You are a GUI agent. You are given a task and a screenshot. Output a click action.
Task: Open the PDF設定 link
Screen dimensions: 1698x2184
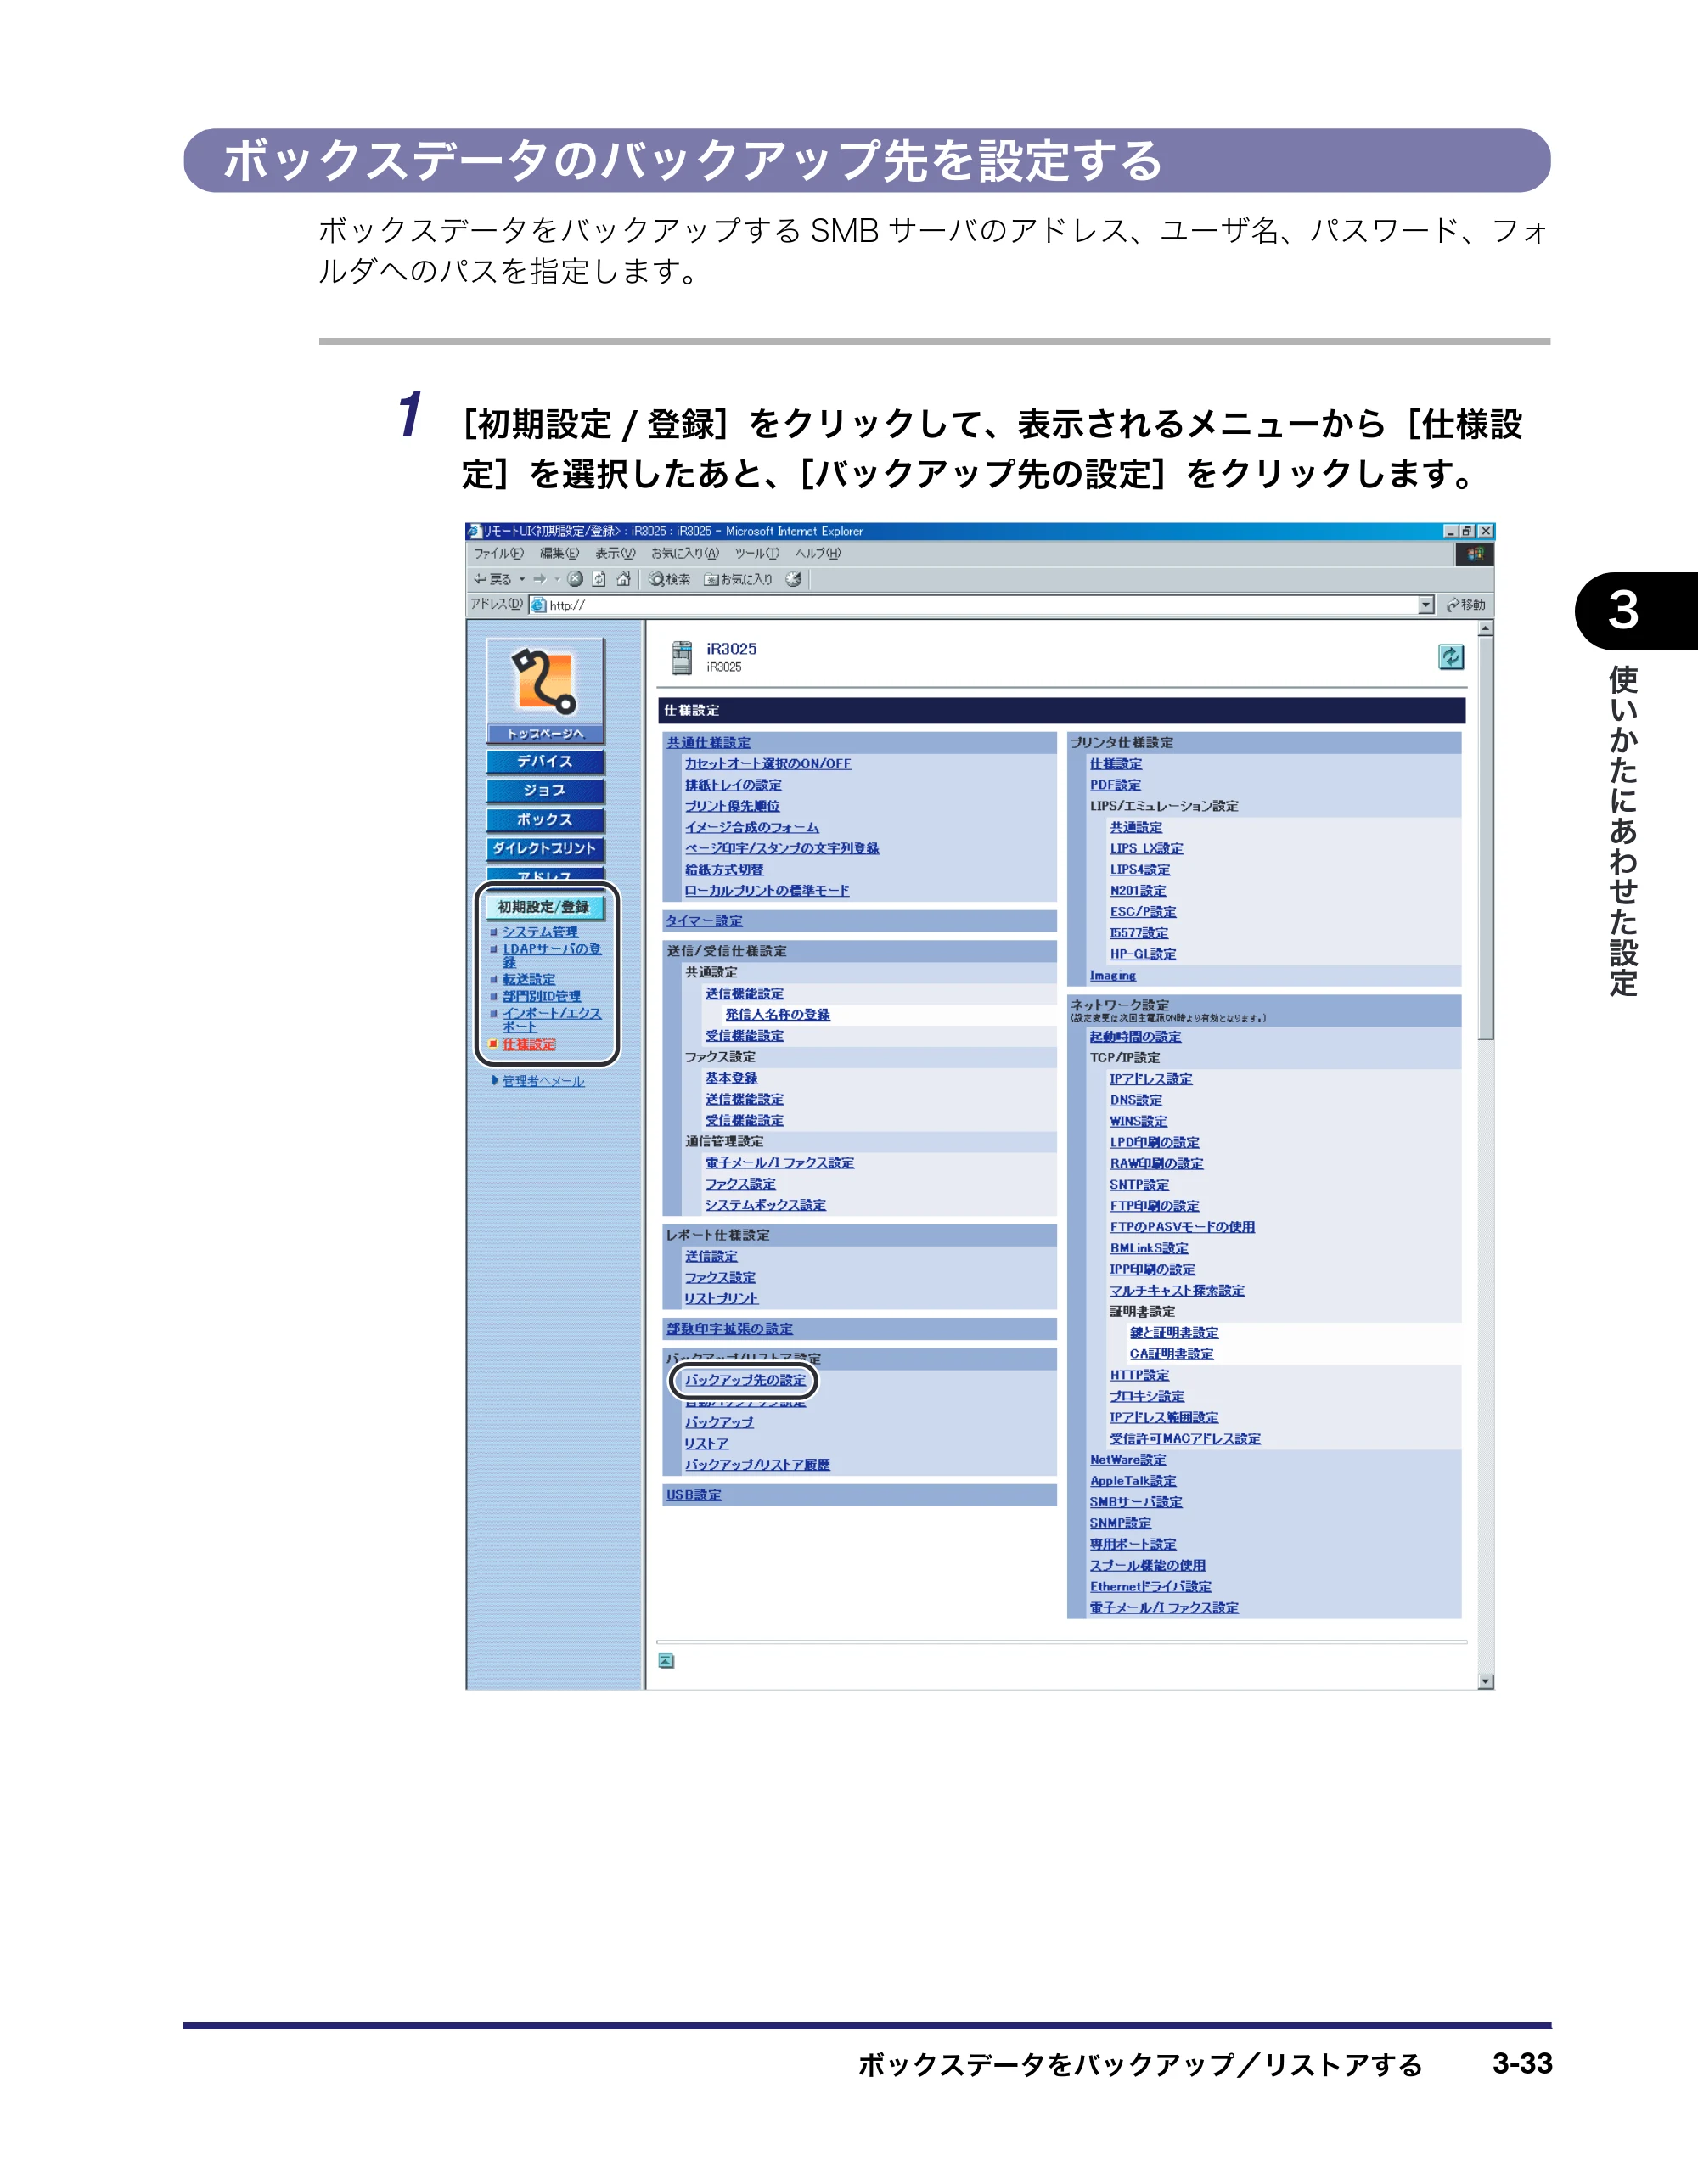click(x=1115, y=785)
